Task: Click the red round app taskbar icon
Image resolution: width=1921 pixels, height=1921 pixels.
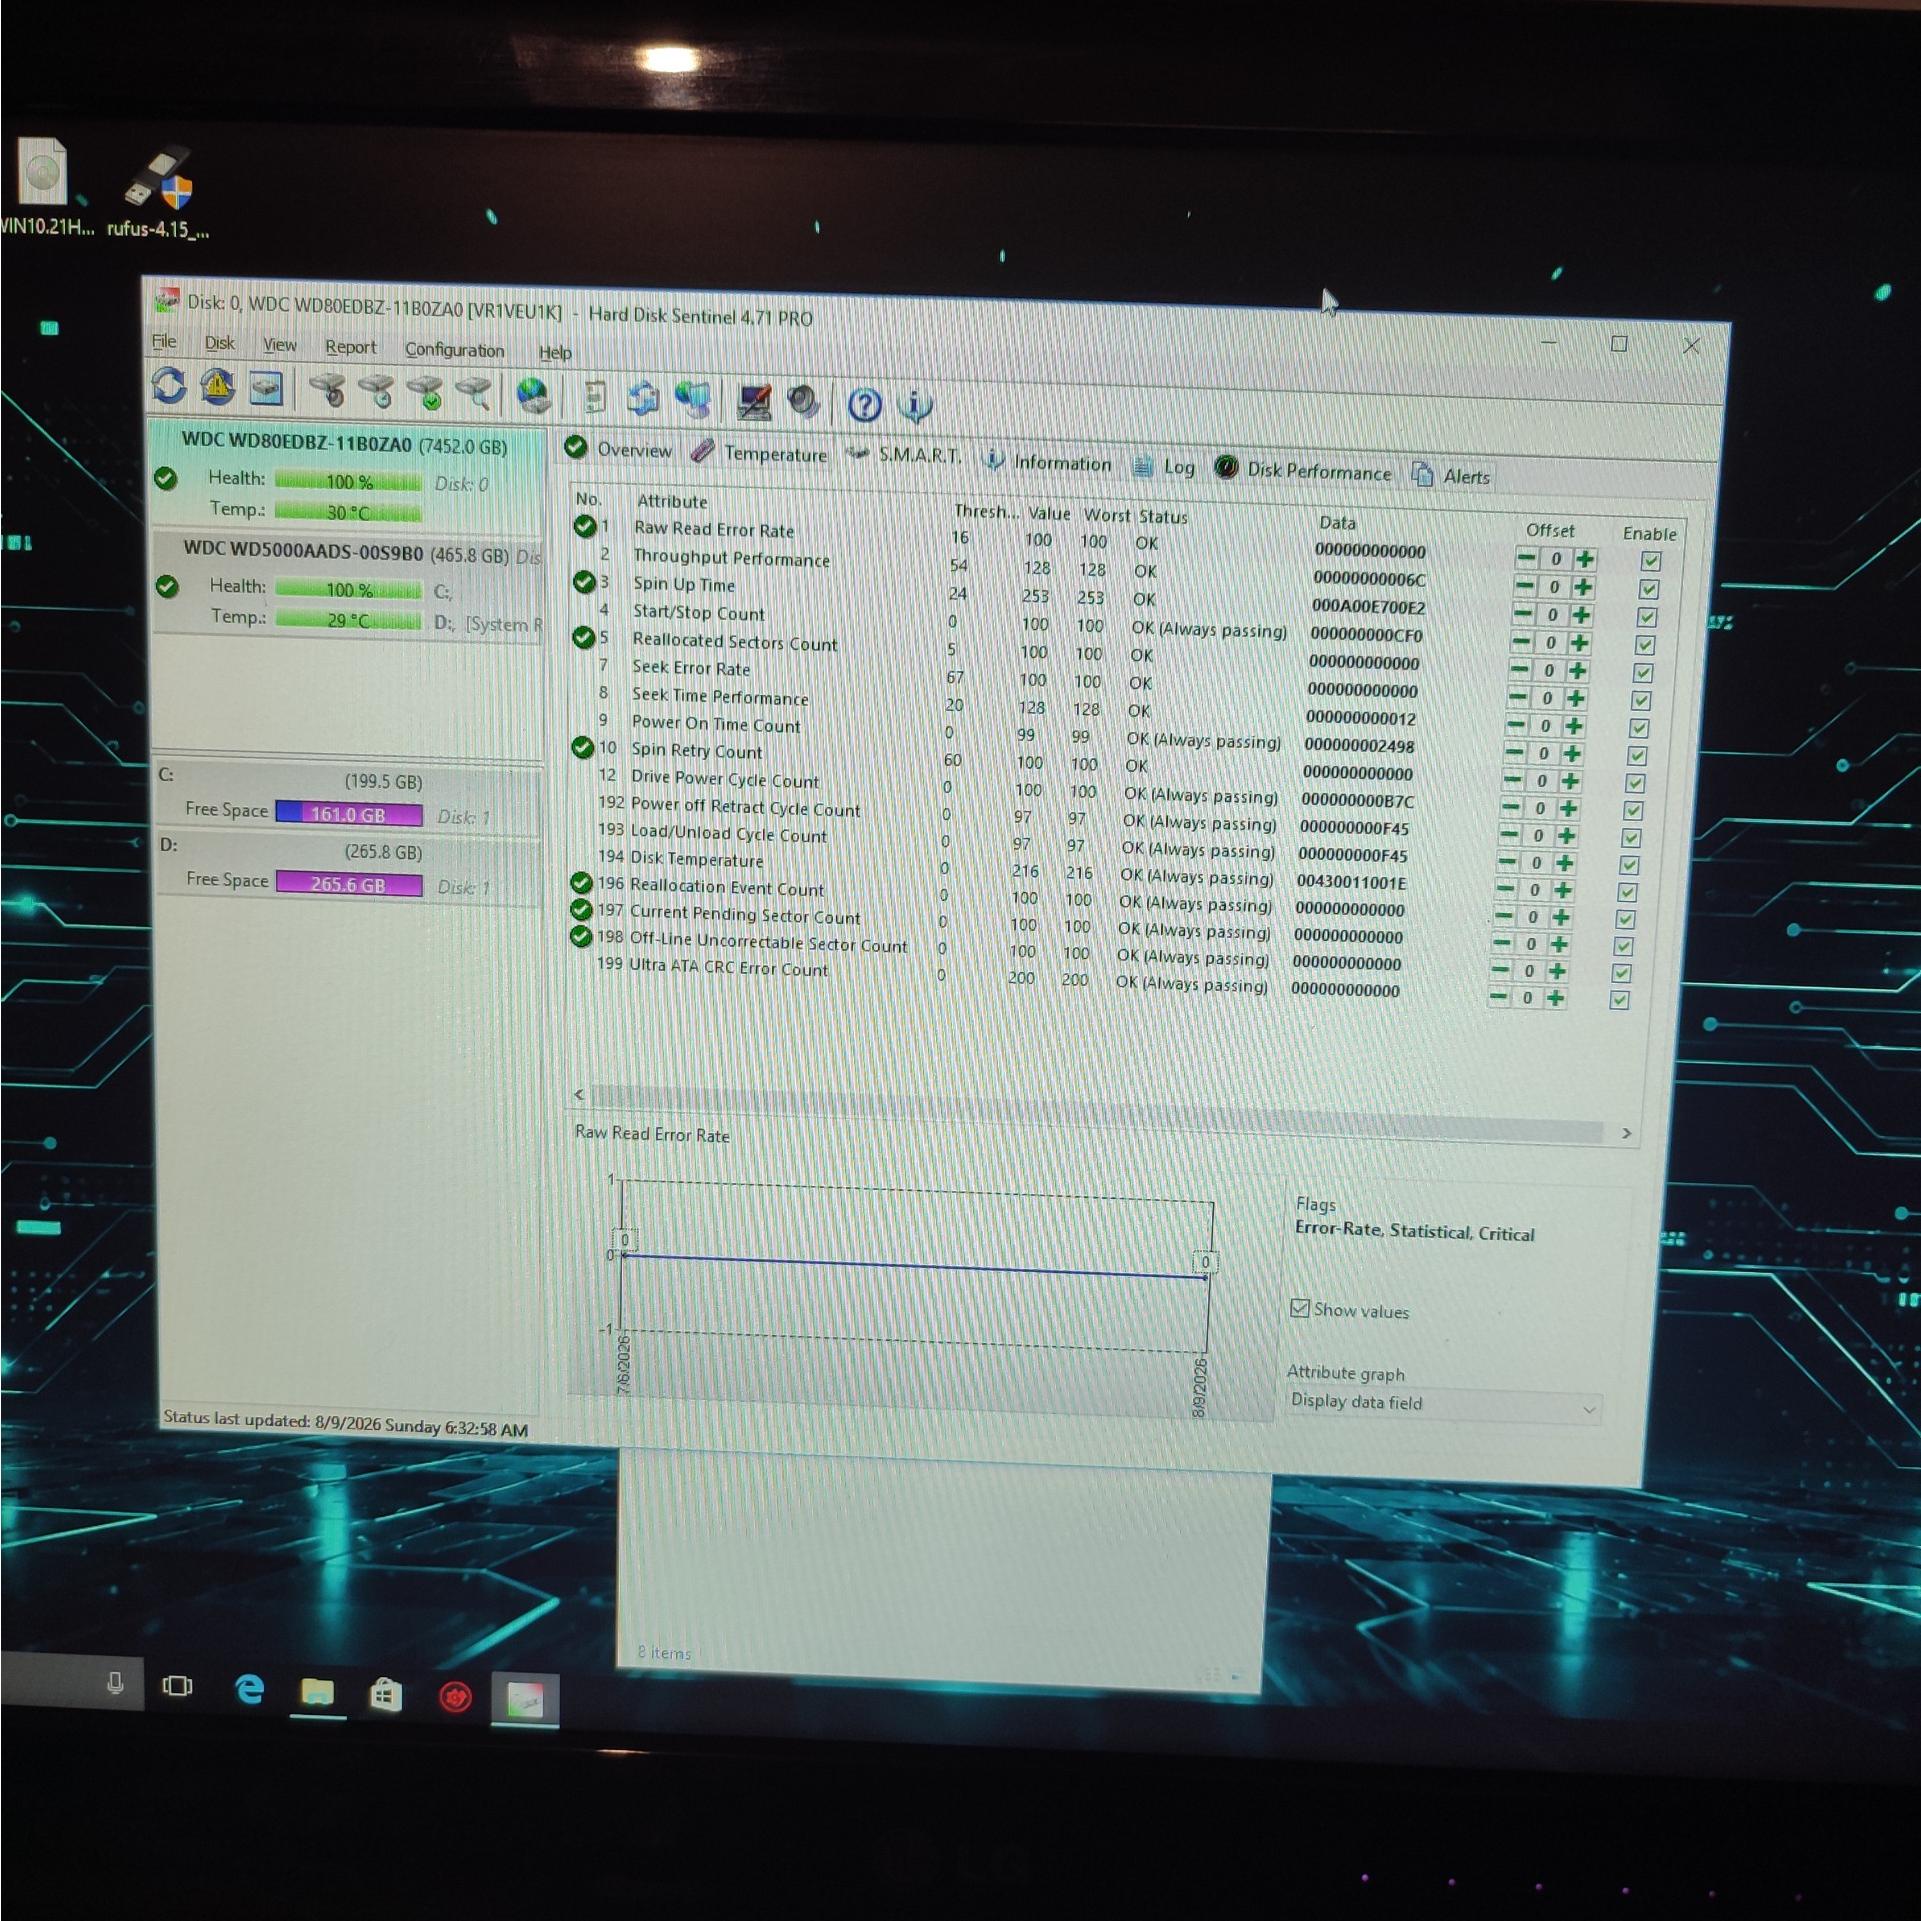Action: point(456,1697)
